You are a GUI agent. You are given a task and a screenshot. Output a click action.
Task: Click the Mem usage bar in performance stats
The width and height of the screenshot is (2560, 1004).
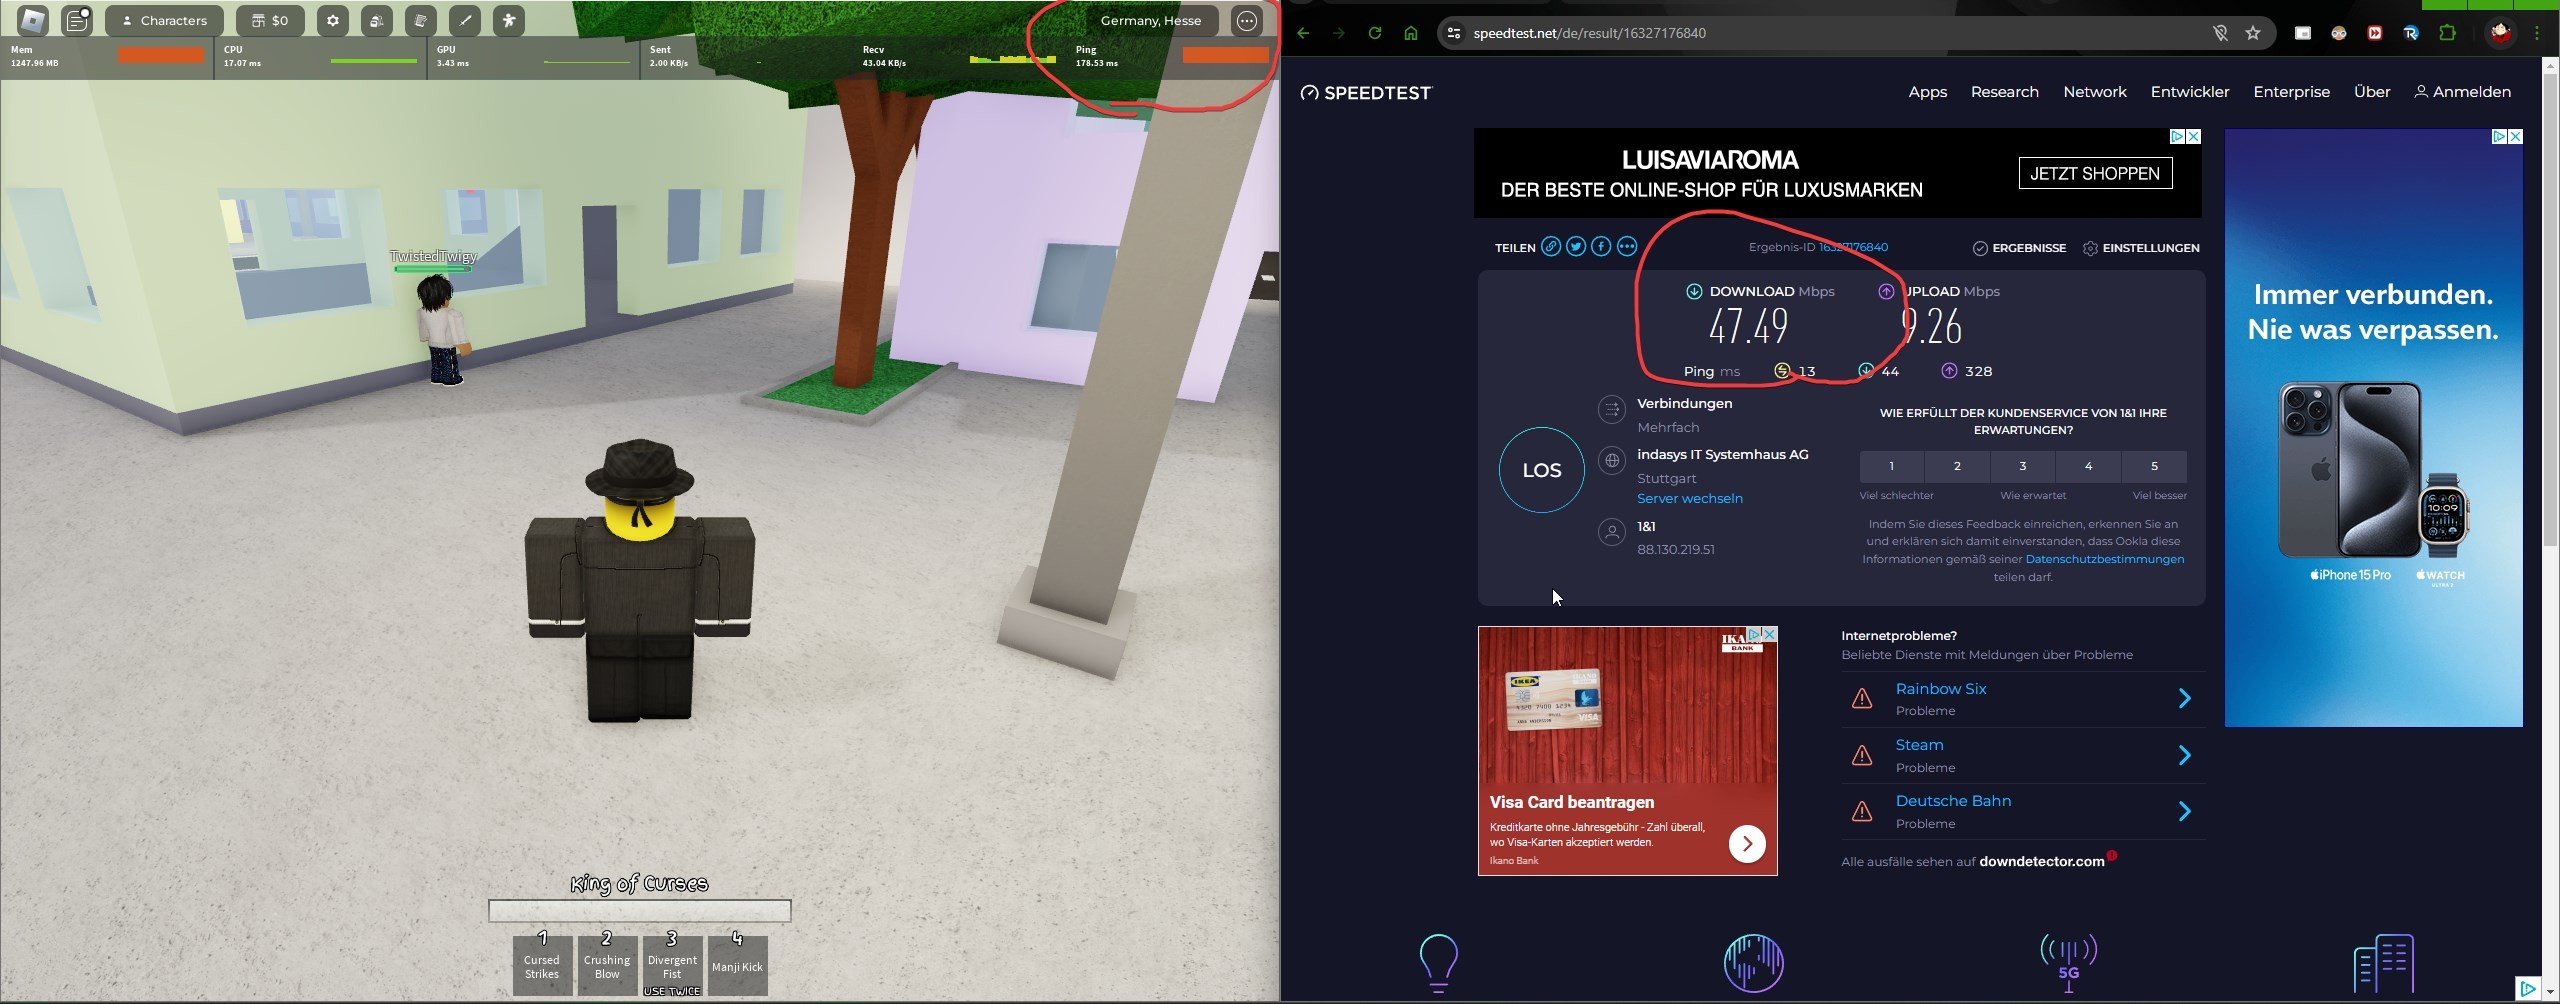[161, 55]
